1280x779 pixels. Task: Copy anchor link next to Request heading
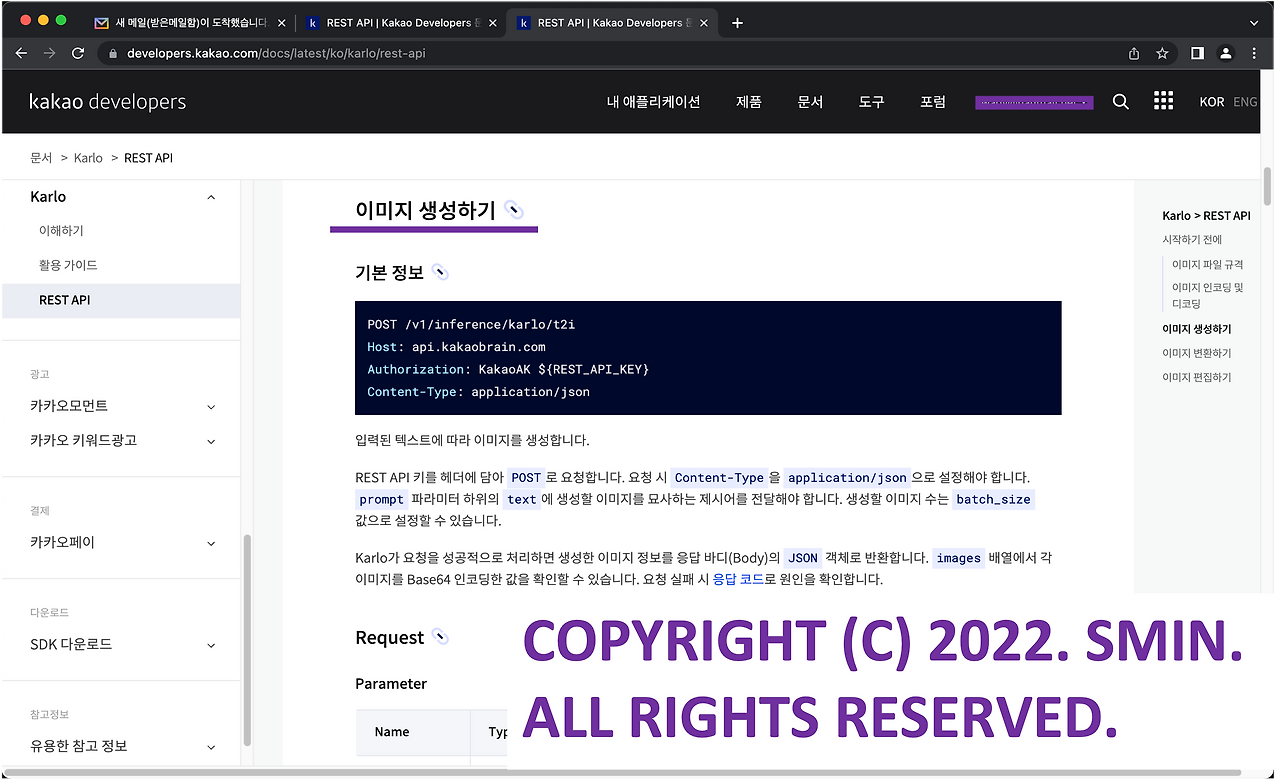[440, 637]
